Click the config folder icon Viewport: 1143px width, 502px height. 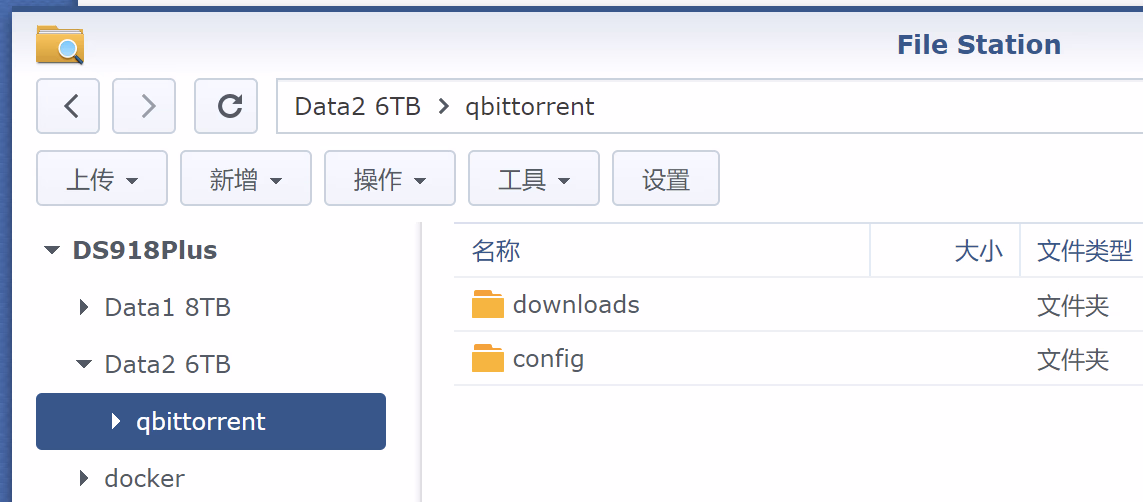[488, 358]
